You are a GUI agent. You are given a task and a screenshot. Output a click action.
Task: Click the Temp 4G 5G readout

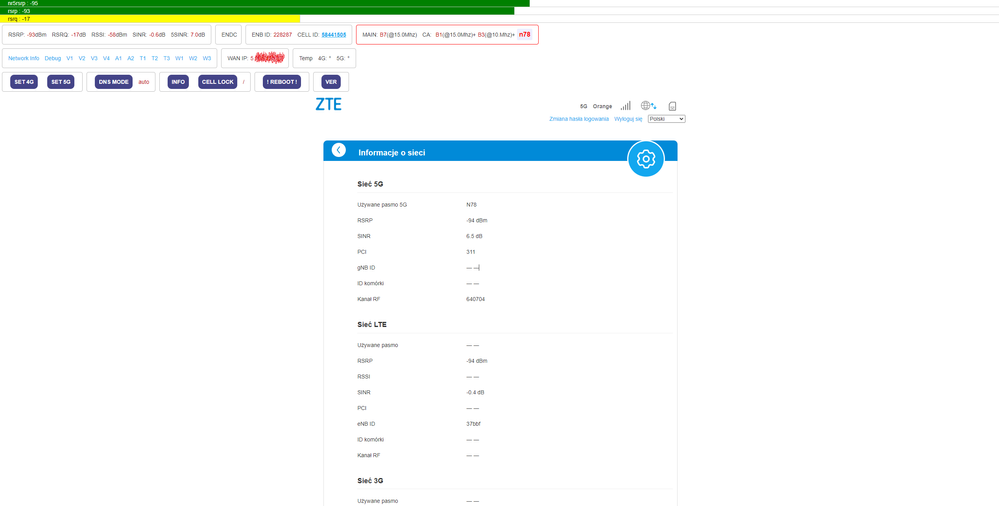coord(324,58)
